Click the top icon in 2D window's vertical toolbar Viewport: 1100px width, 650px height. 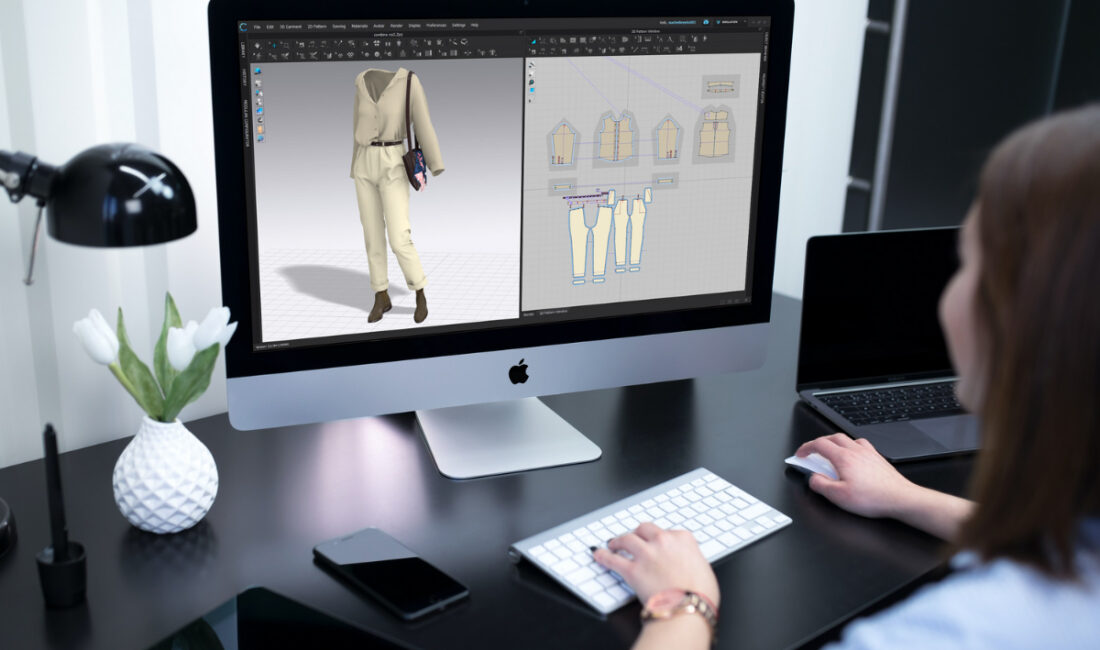point(531,65)
